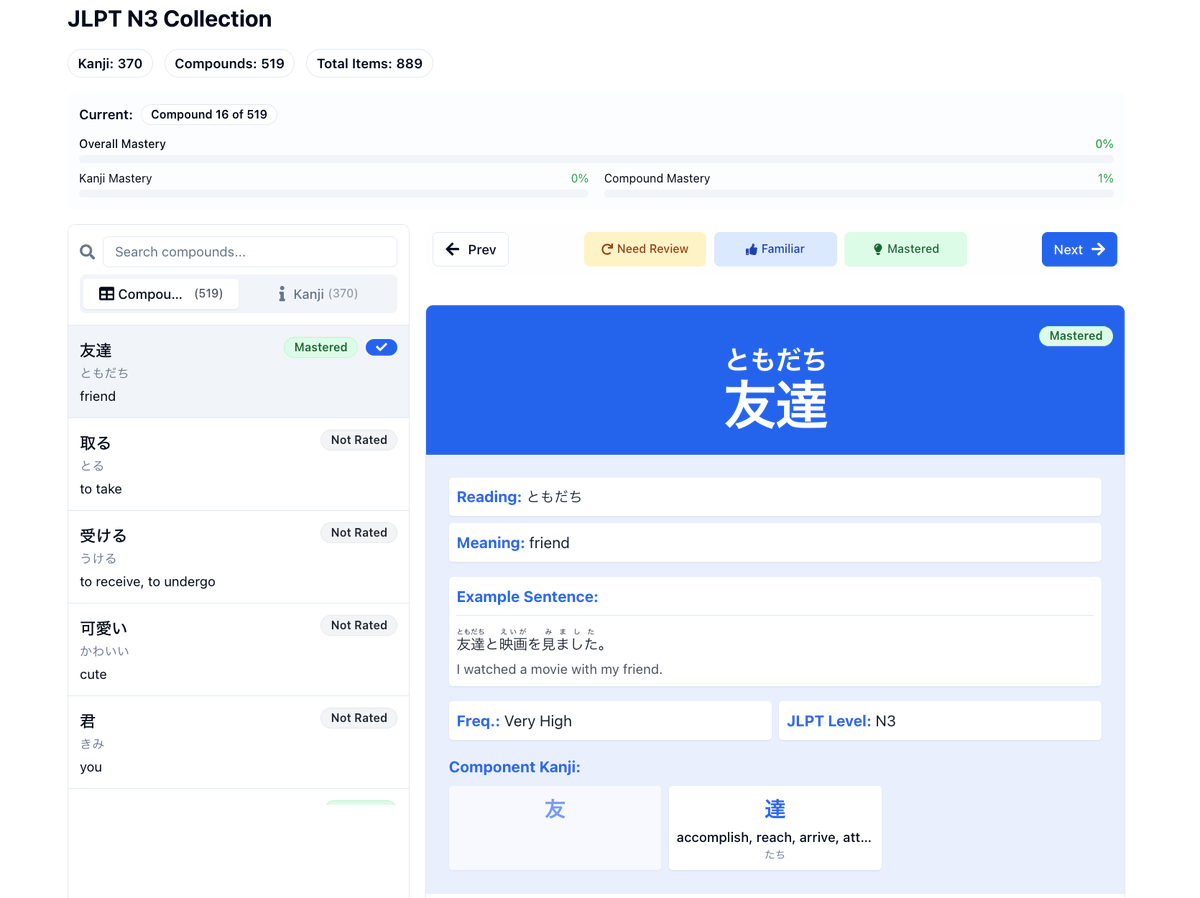Screen dimensions: 1200x898
Task: Select the 受ける to receive list item
Action: pyautogui.click(x=238, y=557)
